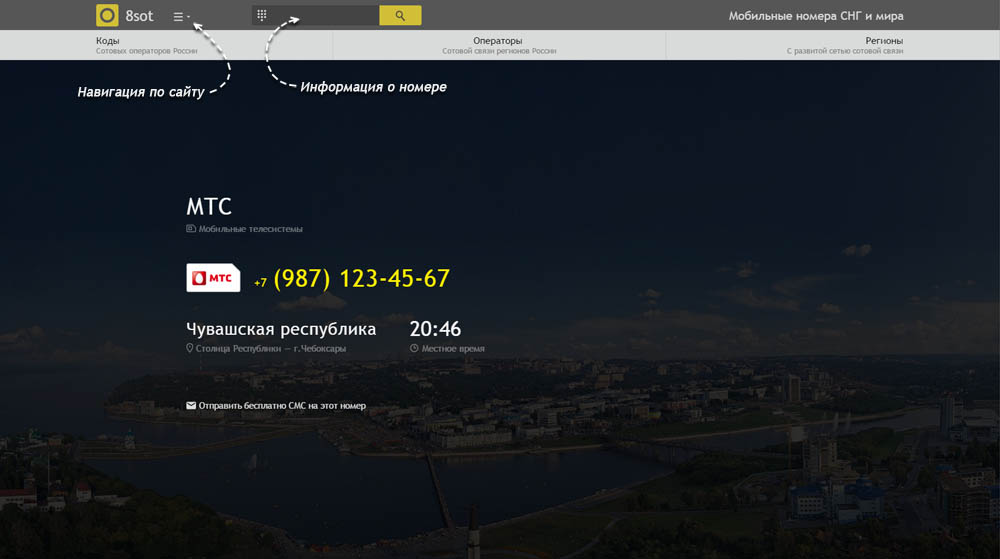Open the hamburger navigation menu dropdown
Viewport: 1000px width, 559px height.
(181, 17)
